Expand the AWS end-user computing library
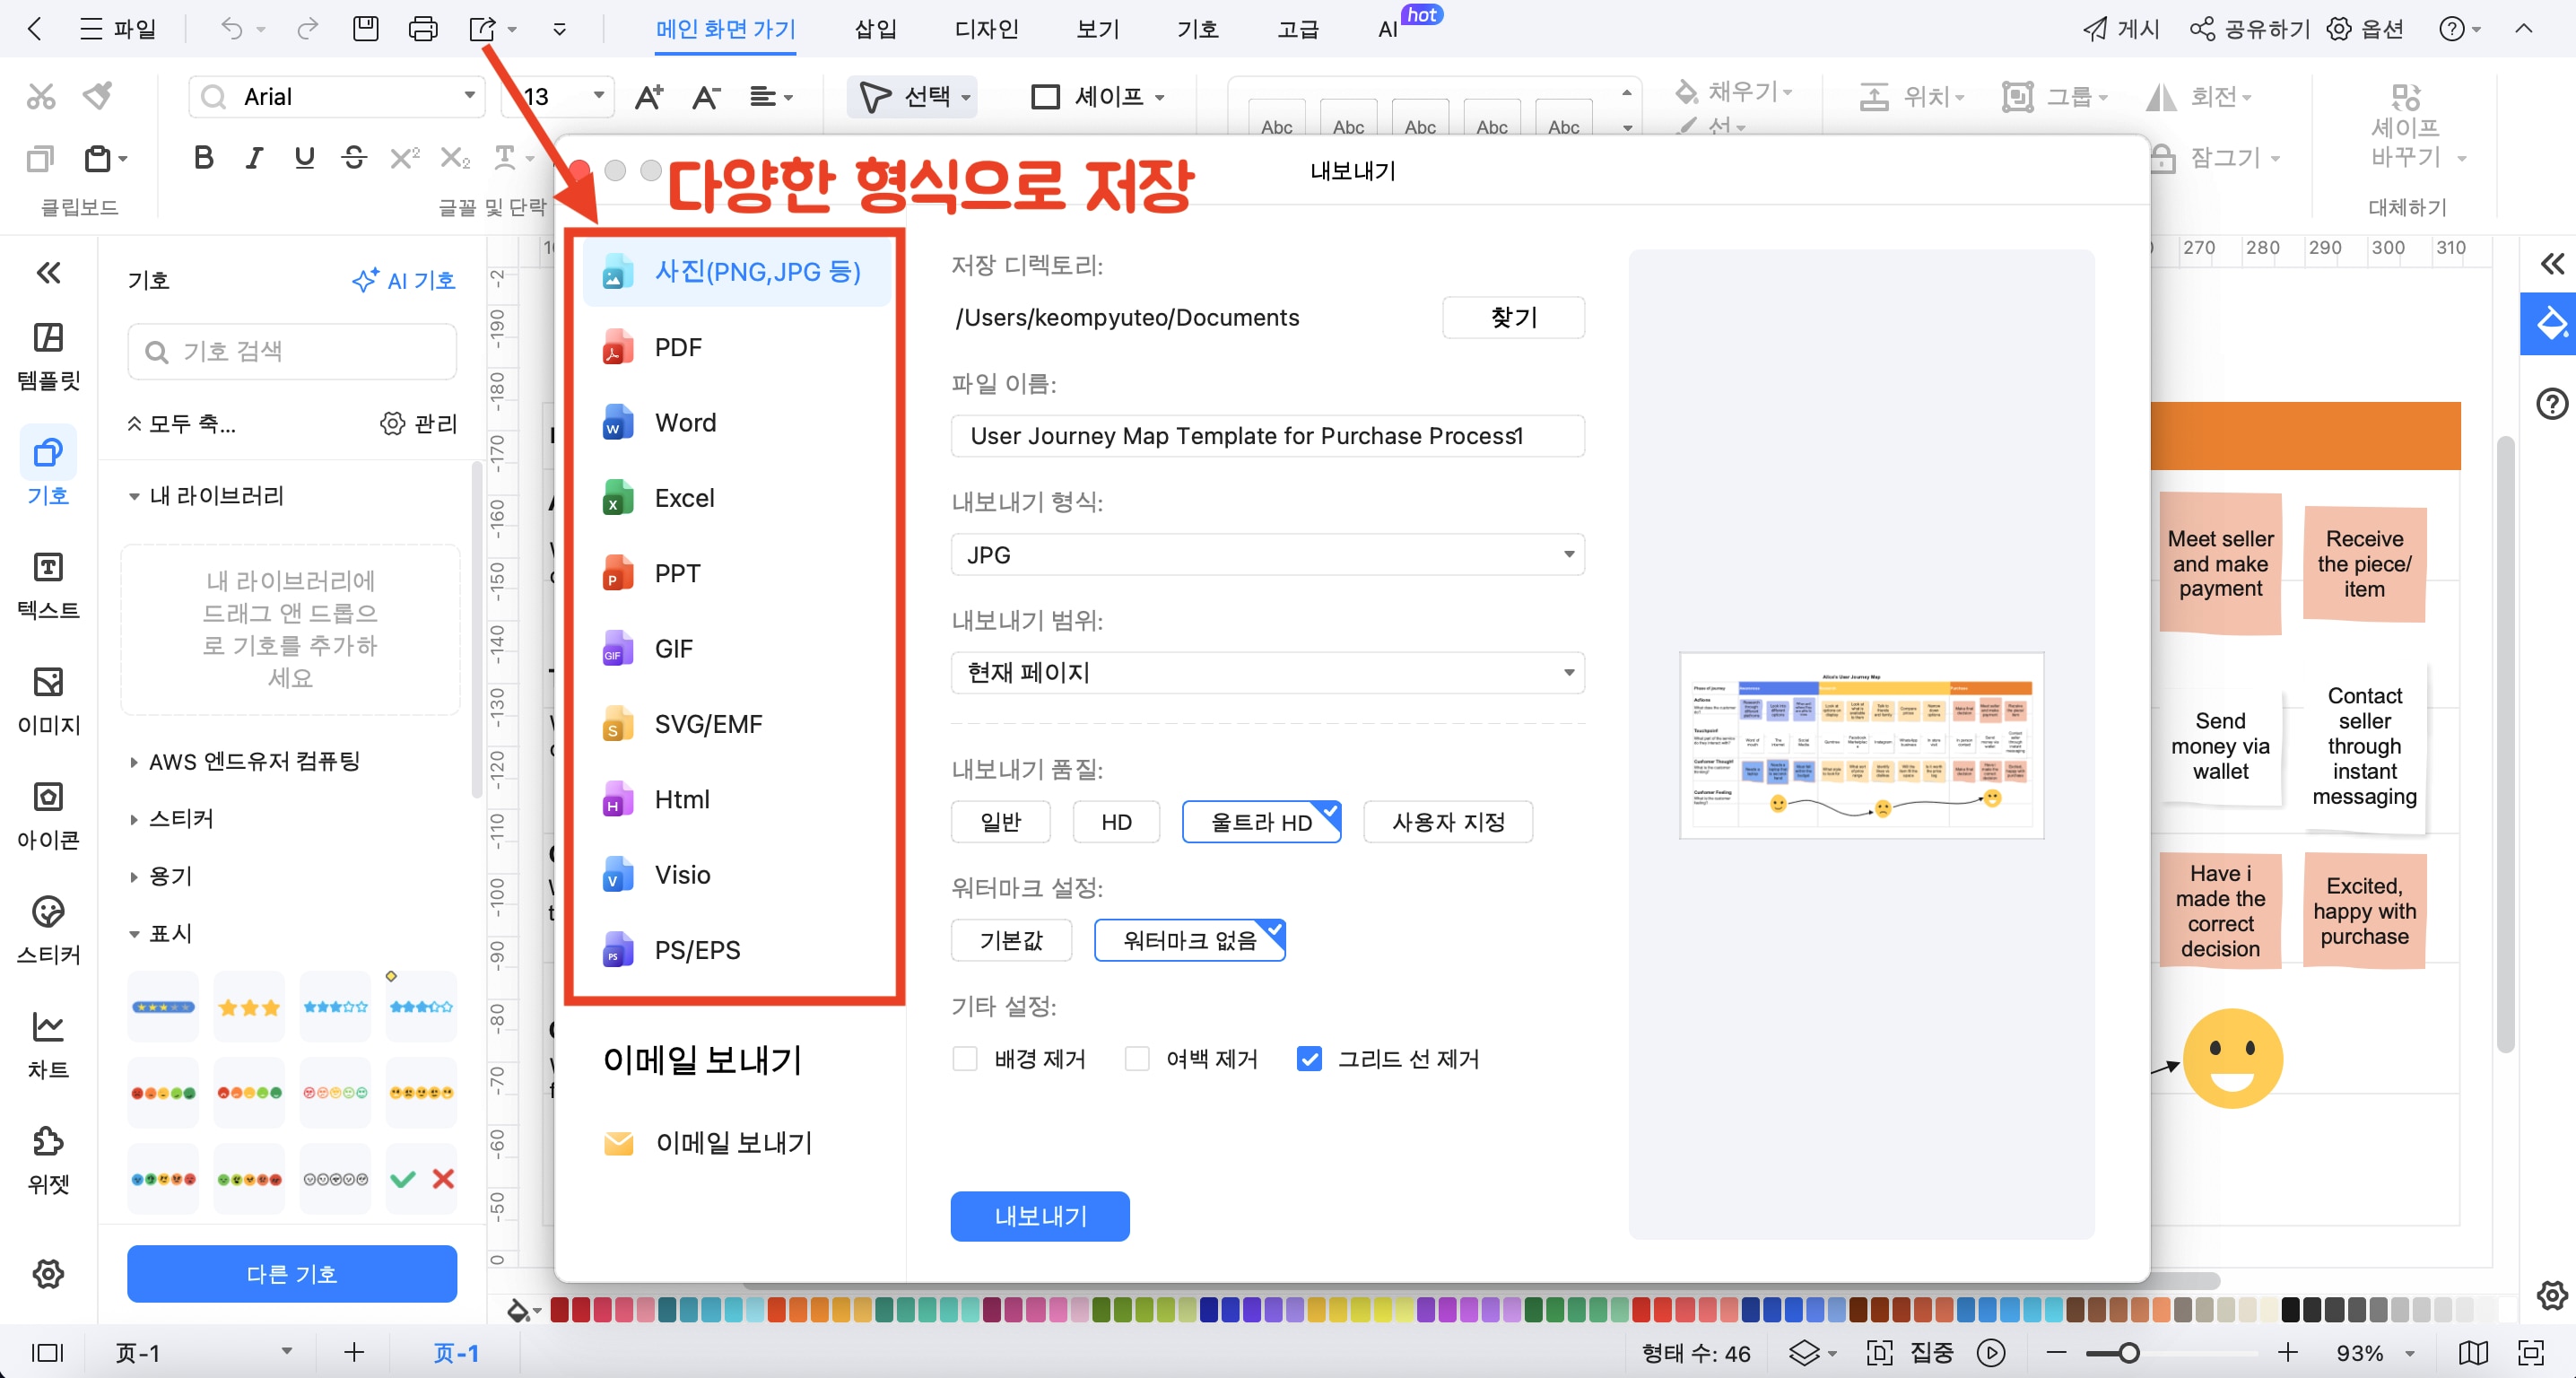 (x=254, y=761)
